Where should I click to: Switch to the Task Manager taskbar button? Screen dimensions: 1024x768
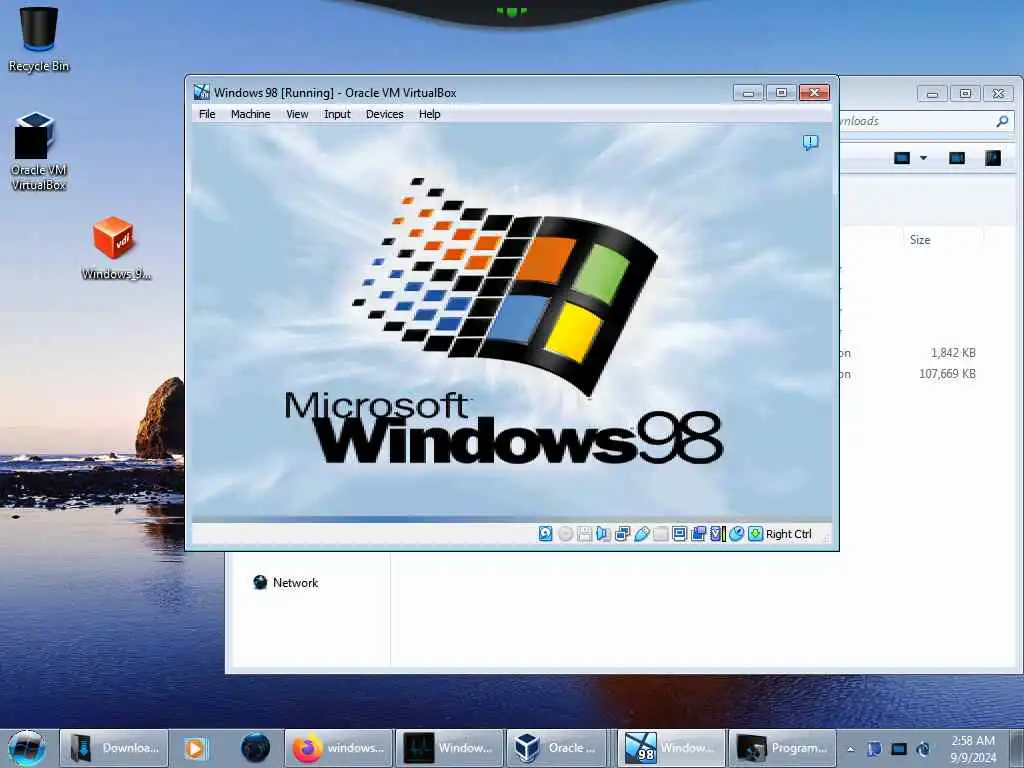449,748
